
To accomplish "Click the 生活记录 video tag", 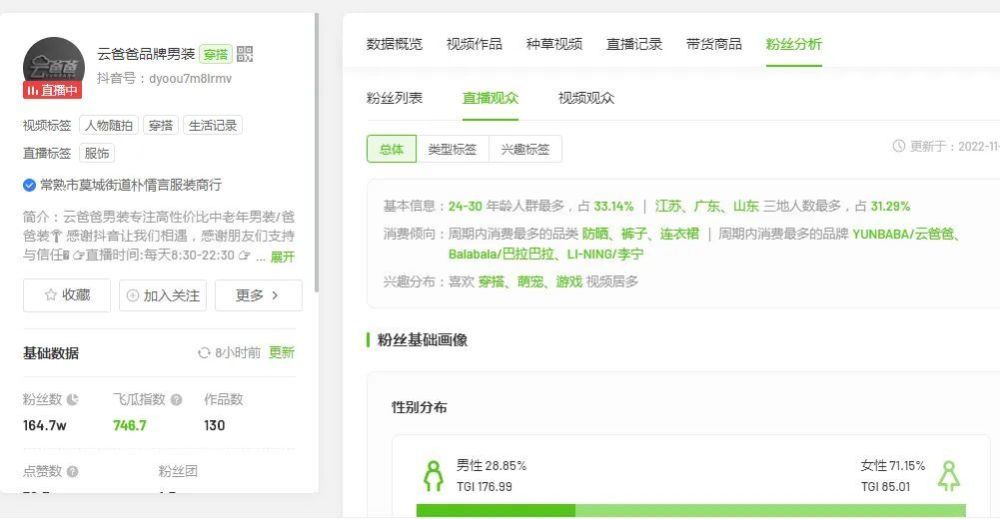I will tap(212, 126).
